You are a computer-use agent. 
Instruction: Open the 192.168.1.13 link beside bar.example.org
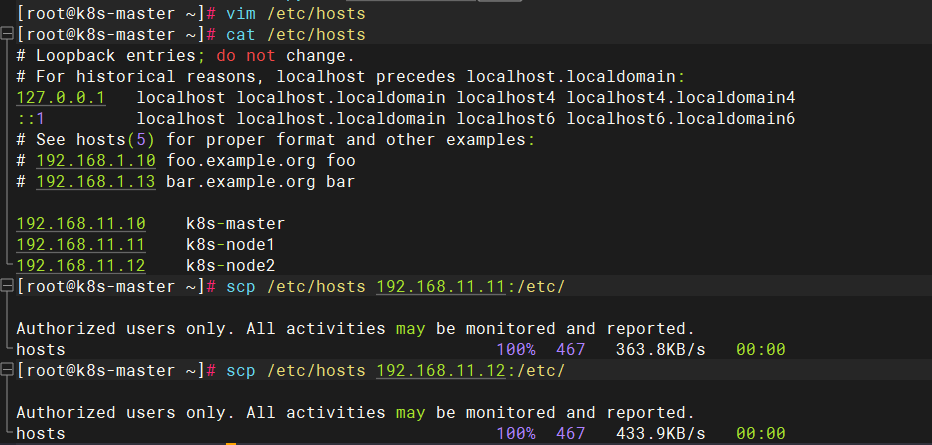(x=96, y=181)
